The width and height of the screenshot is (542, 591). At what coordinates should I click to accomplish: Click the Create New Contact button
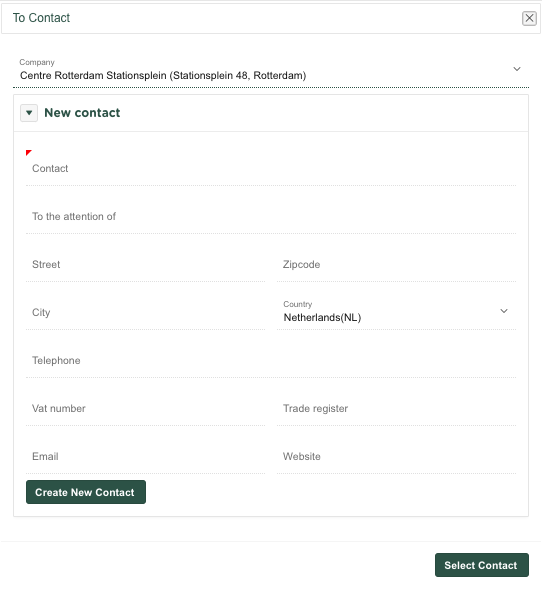coord(86,492)
